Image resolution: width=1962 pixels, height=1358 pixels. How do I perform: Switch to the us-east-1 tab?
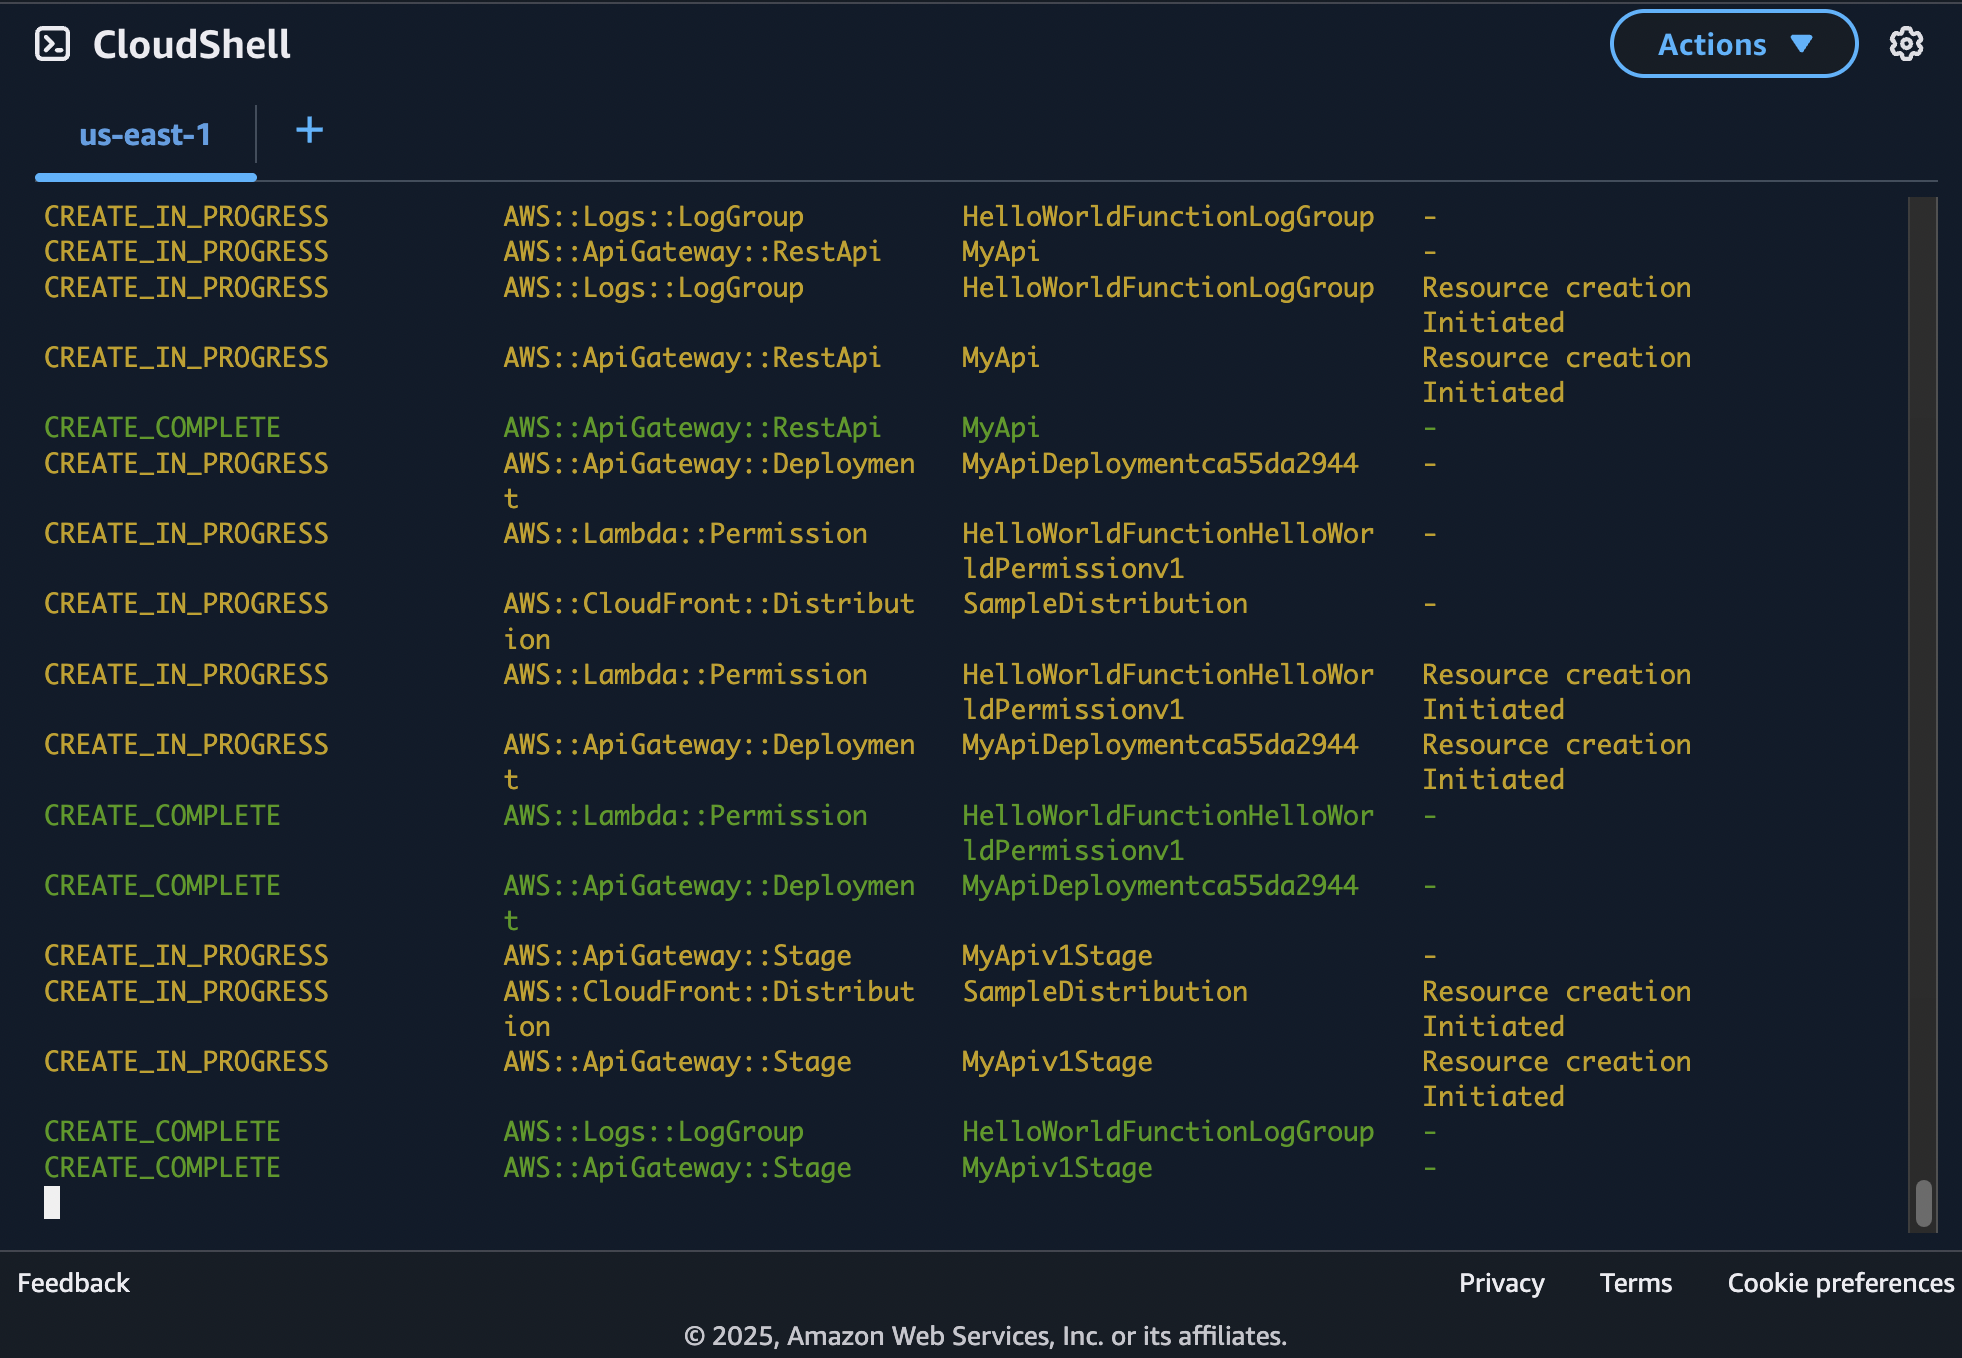tap(145, 135)
